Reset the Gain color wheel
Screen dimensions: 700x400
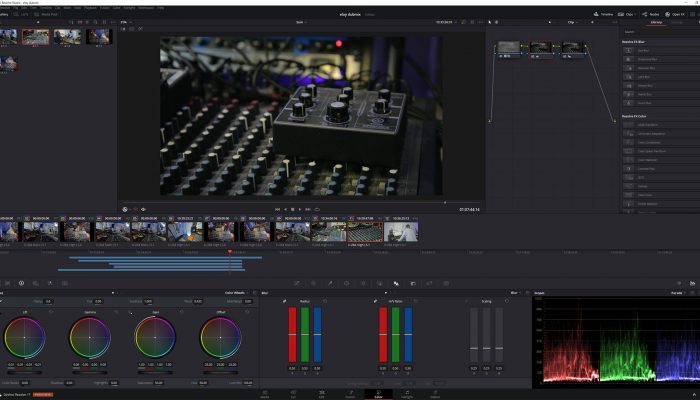click(x=182, y=312)
